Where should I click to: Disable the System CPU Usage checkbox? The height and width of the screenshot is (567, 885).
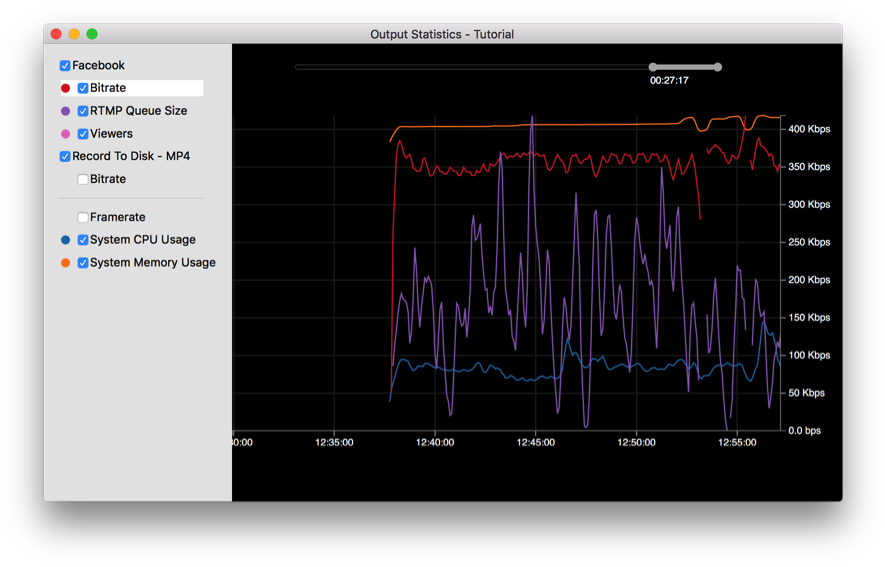point(83,240)
